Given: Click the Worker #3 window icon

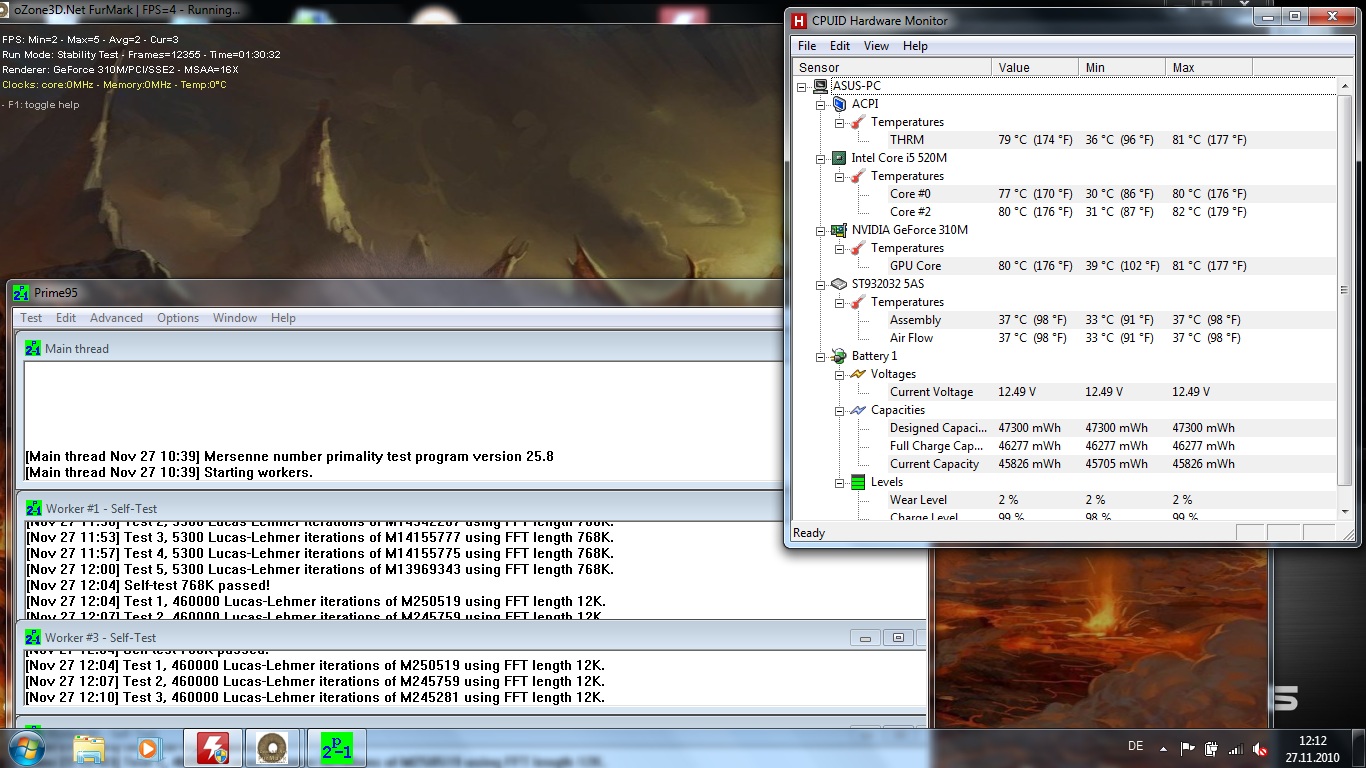Looking at the screenshot, I should pyautogui.click(x=33, y=638).
